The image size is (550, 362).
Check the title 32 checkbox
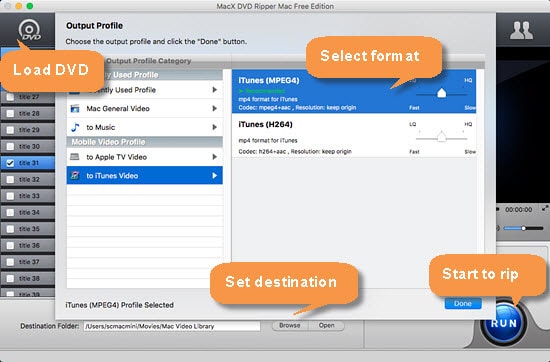click(10, 179)
